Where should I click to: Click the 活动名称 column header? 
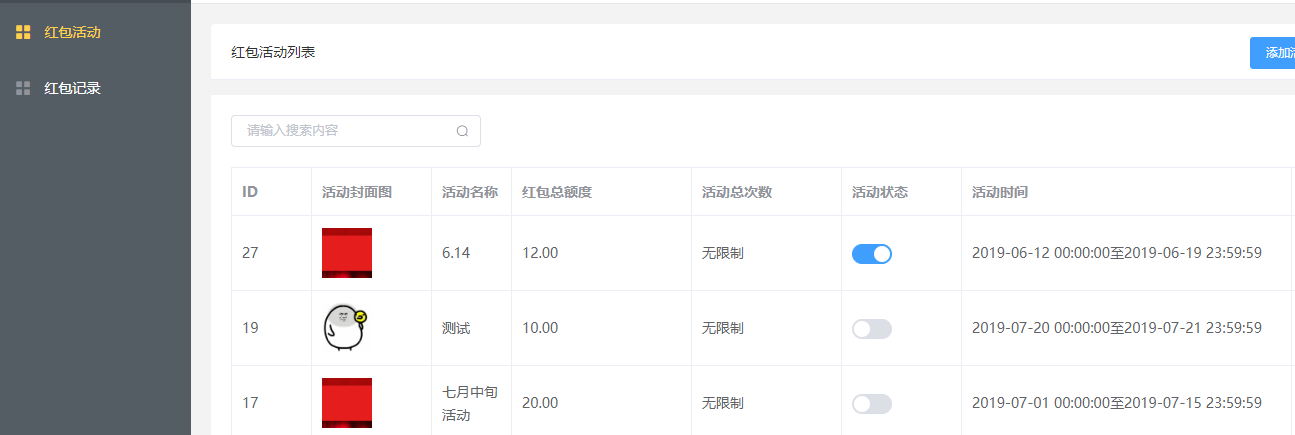coord(470,192)
